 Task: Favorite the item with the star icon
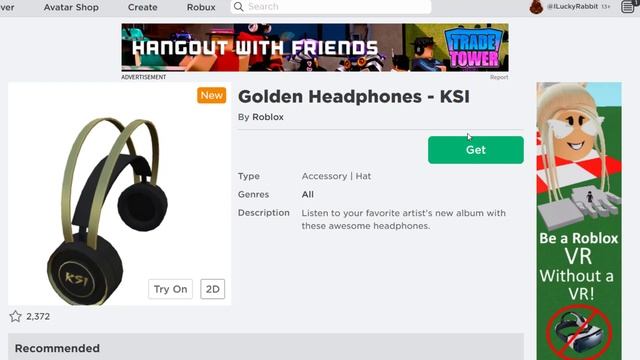[16, 316]
